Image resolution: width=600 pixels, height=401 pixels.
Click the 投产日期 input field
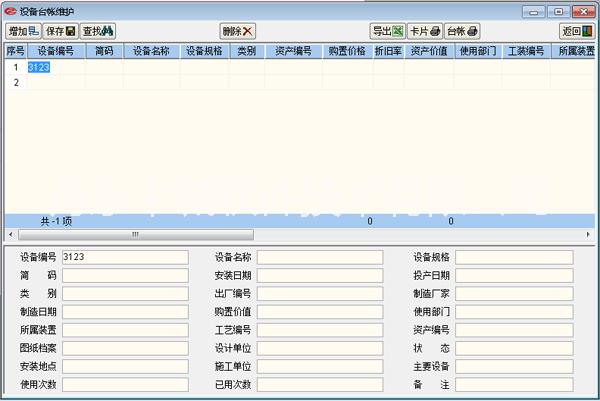click(514, 275)
